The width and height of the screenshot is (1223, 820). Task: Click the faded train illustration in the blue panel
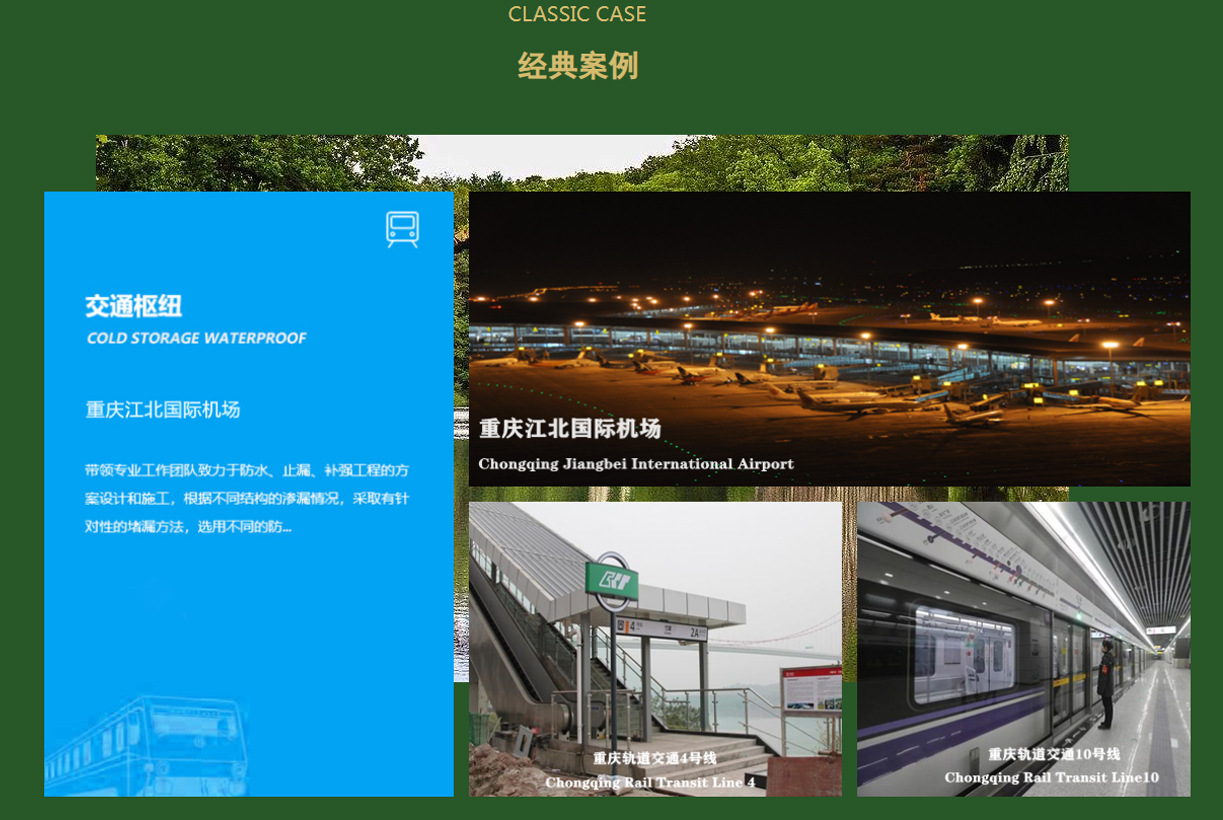coord(146,746)
